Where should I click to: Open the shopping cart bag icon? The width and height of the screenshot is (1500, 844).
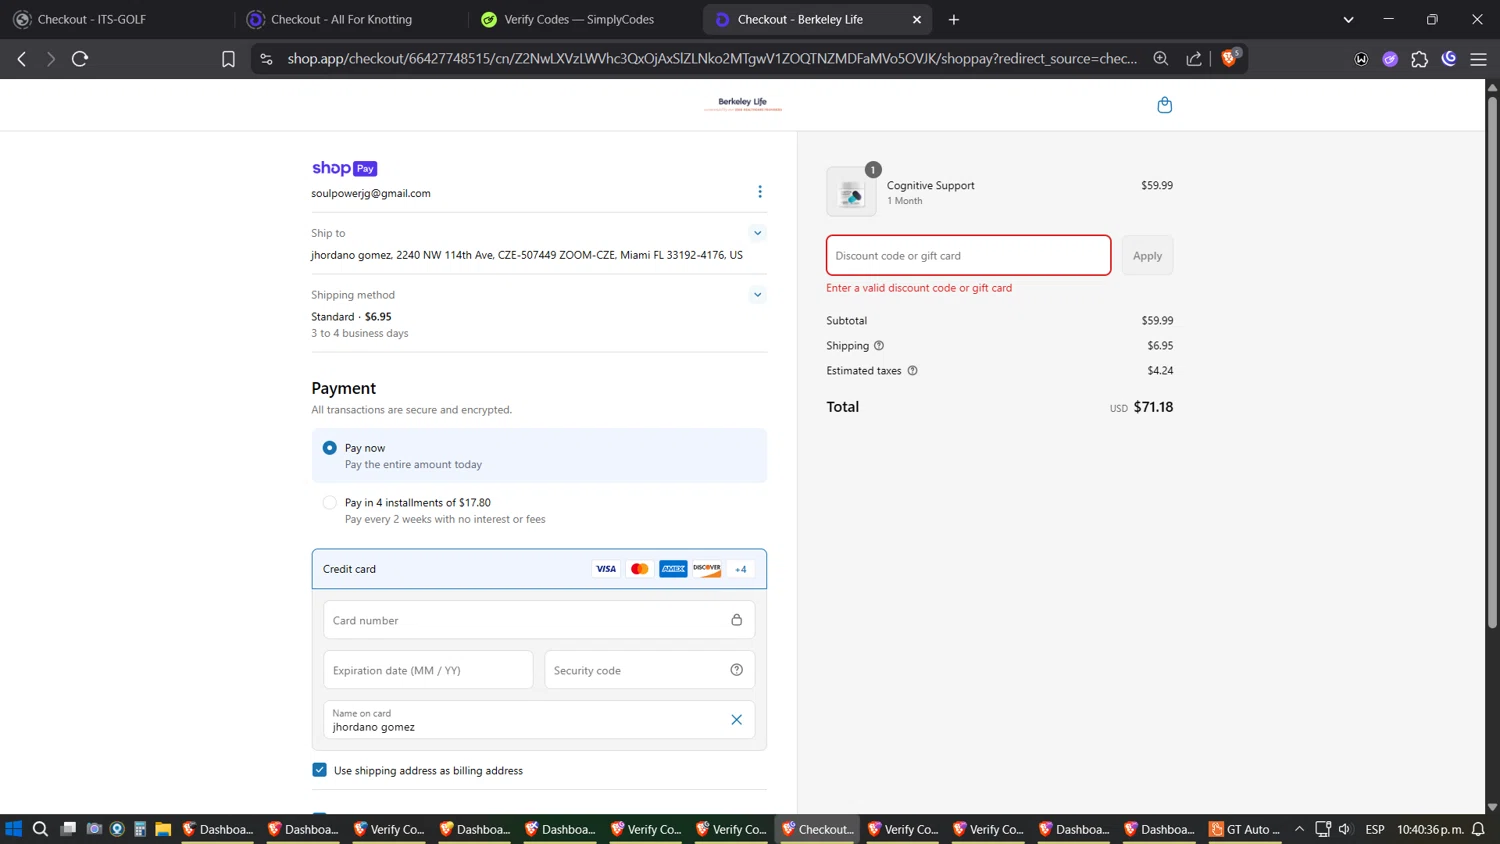click(x=1164, y=105)
